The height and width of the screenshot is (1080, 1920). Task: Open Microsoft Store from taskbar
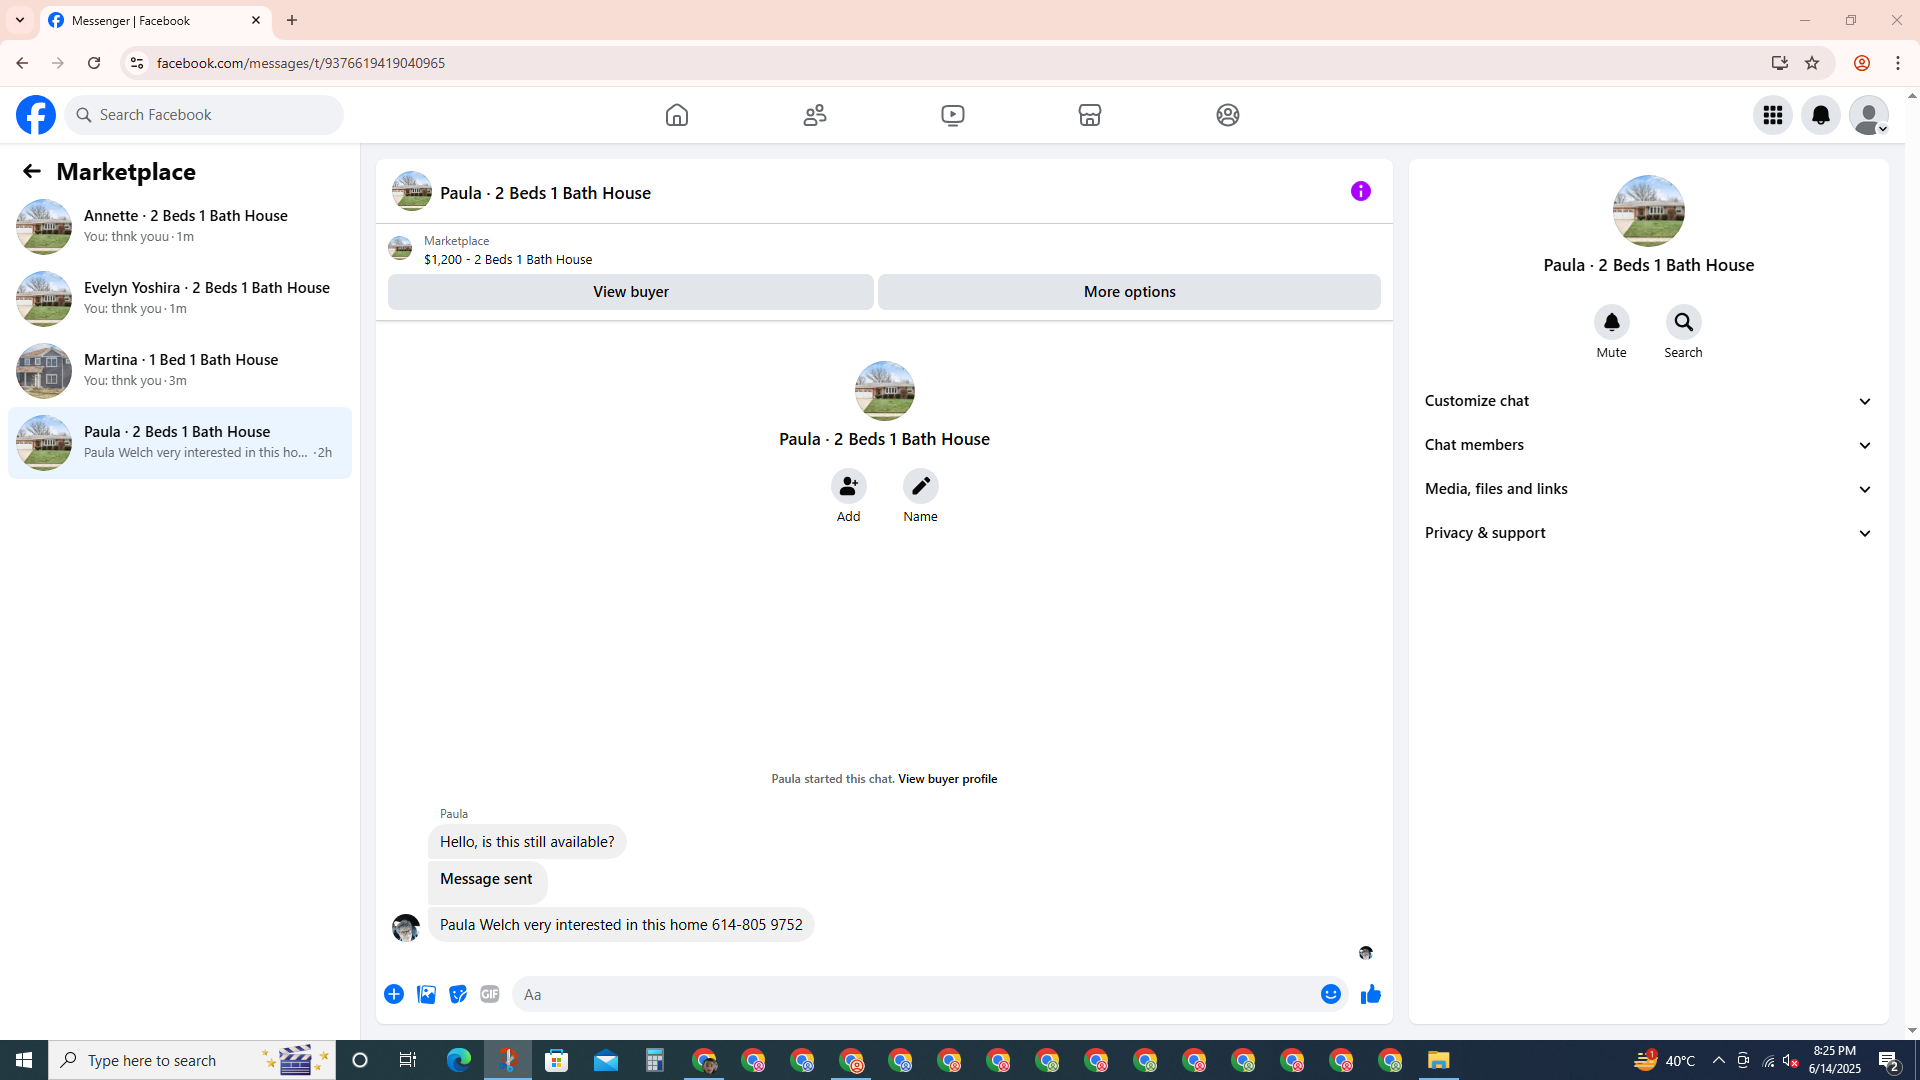557,1060
